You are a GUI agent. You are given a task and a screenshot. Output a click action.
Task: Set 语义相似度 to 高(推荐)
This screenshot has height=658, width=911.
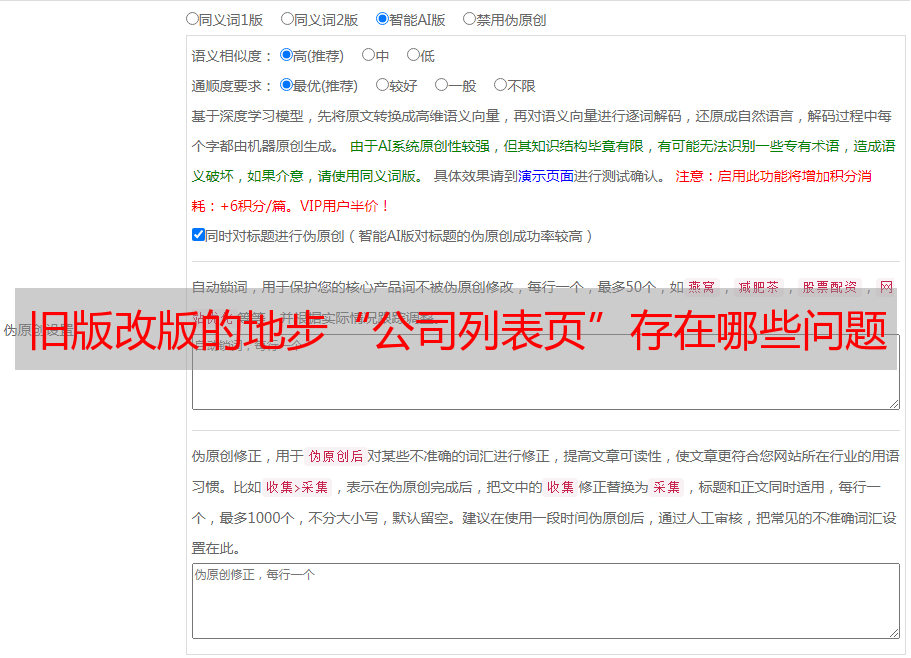click(x=286, y=55)
